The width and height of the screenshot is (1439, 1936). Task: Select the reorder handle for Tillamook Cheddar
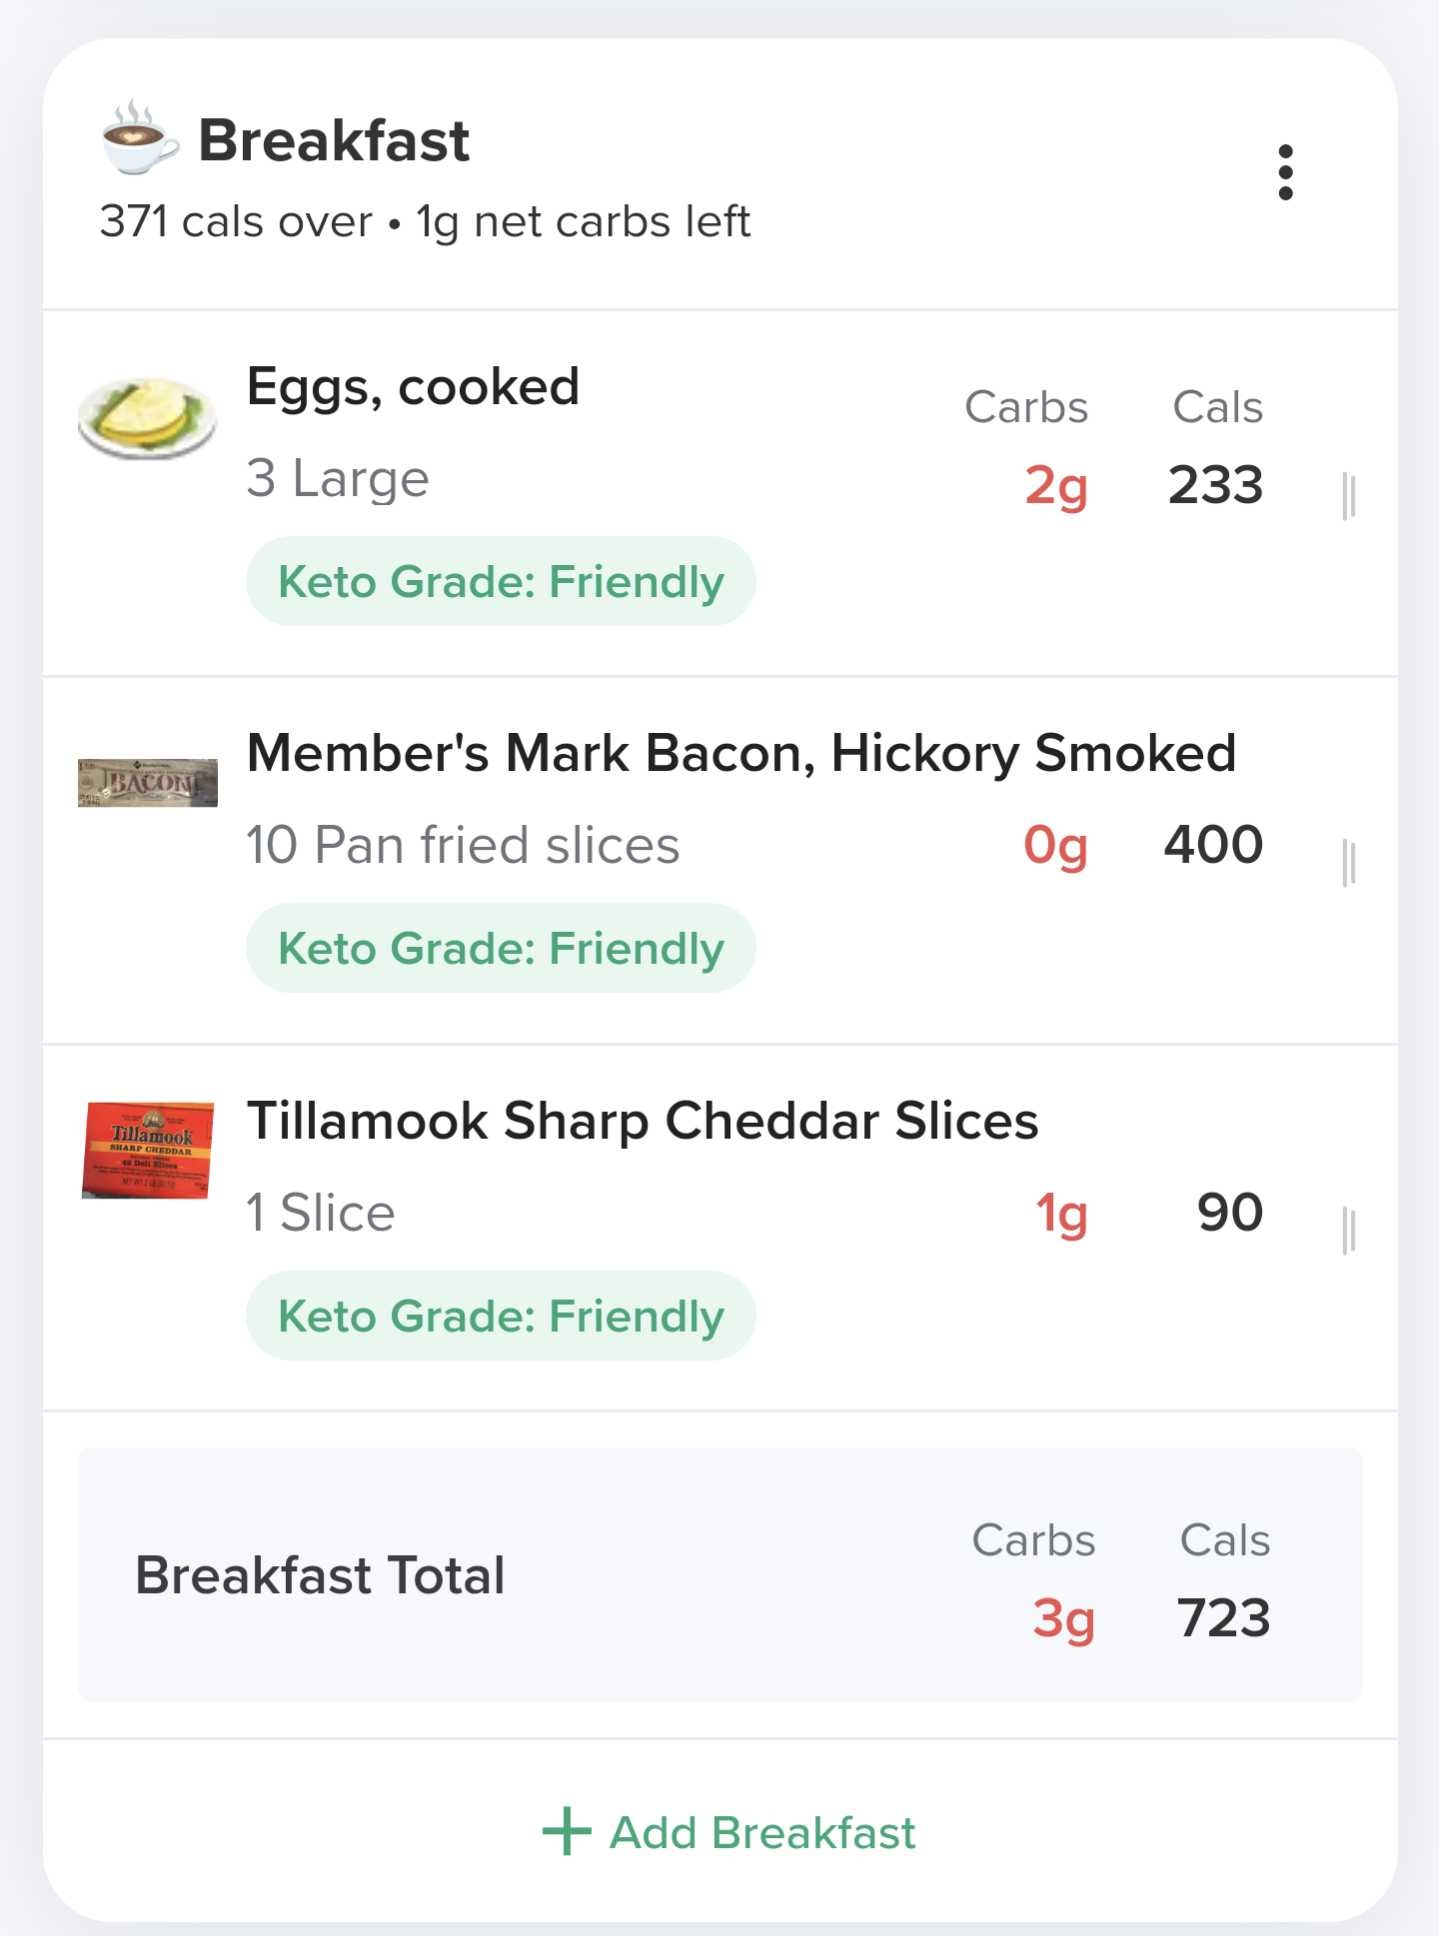pos(1348,1231)
